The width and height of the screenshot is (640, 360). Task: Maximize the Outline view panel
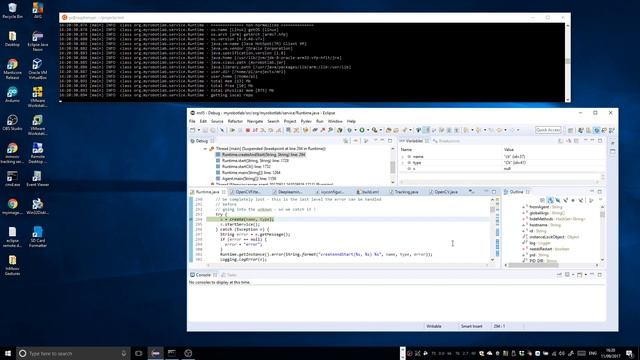[x=600, y=192]
